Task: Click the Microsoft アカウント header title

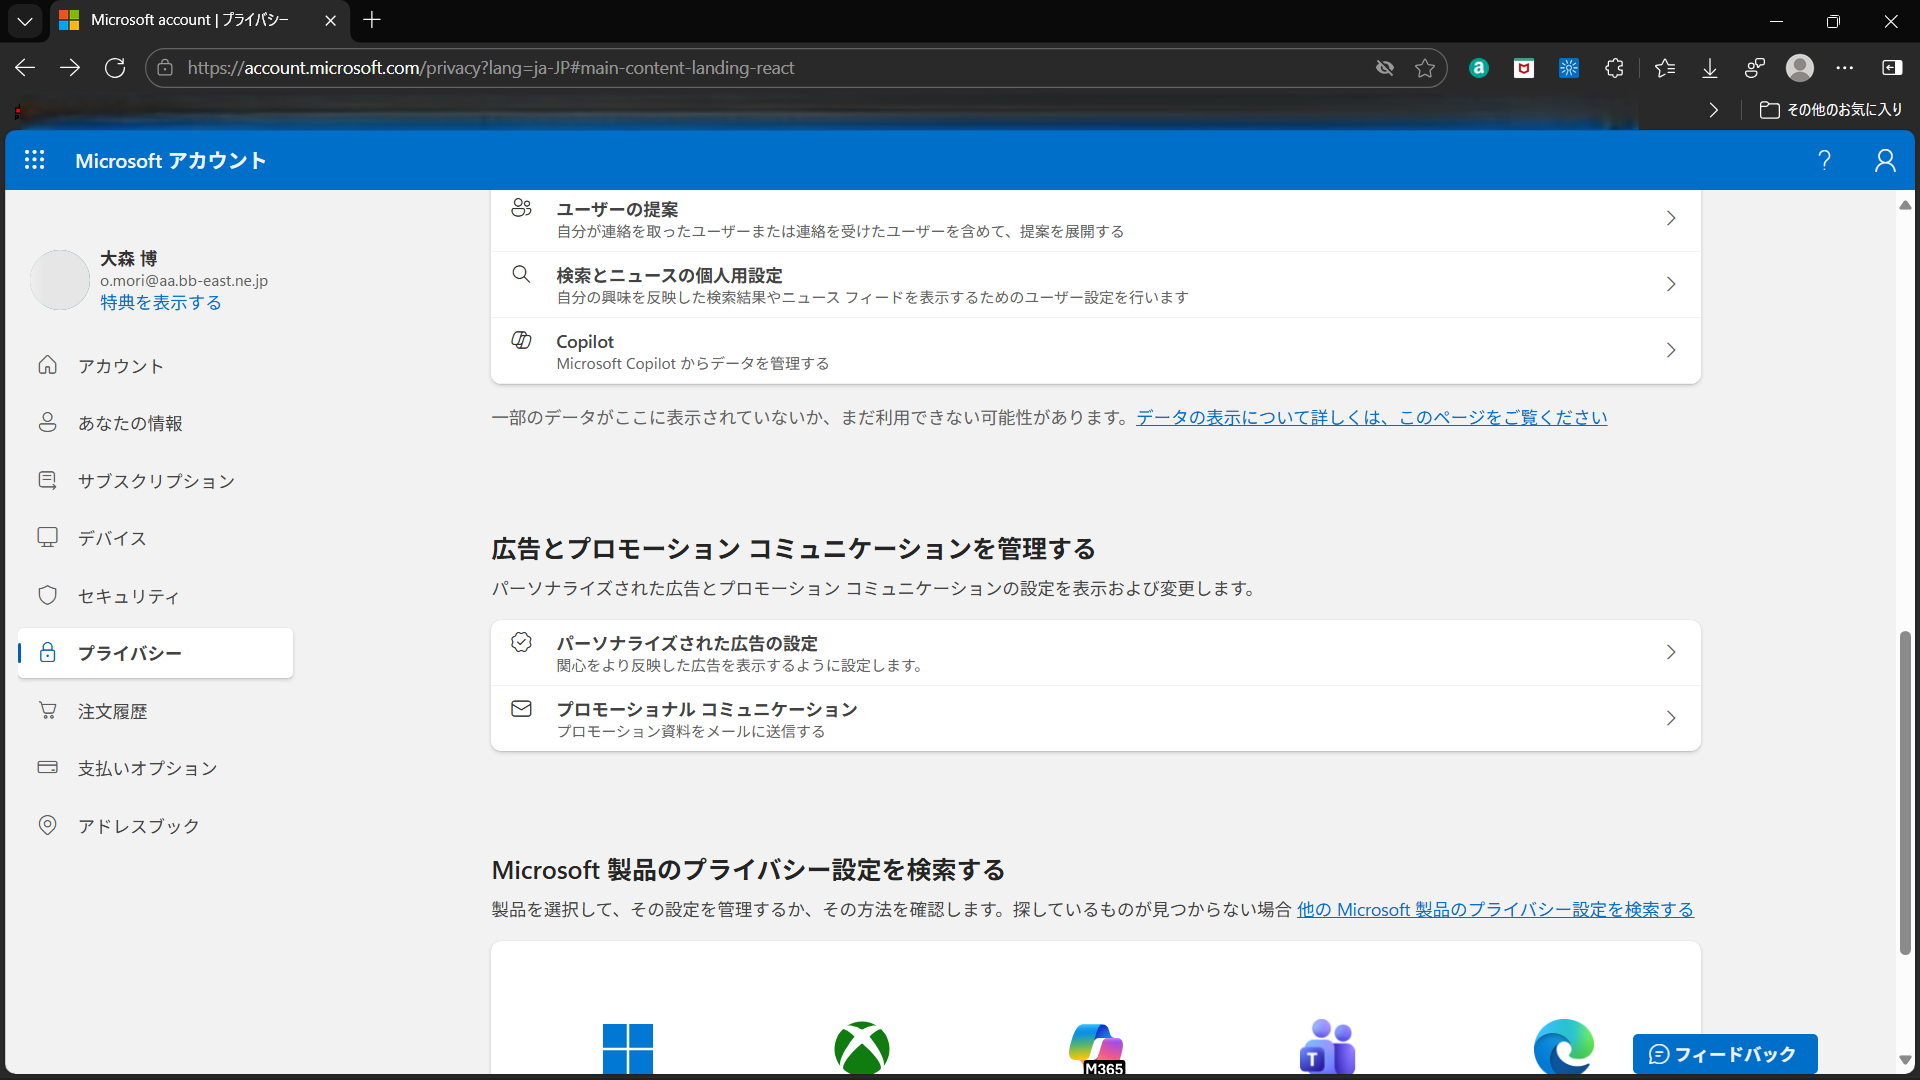Action: coord(171,160)
